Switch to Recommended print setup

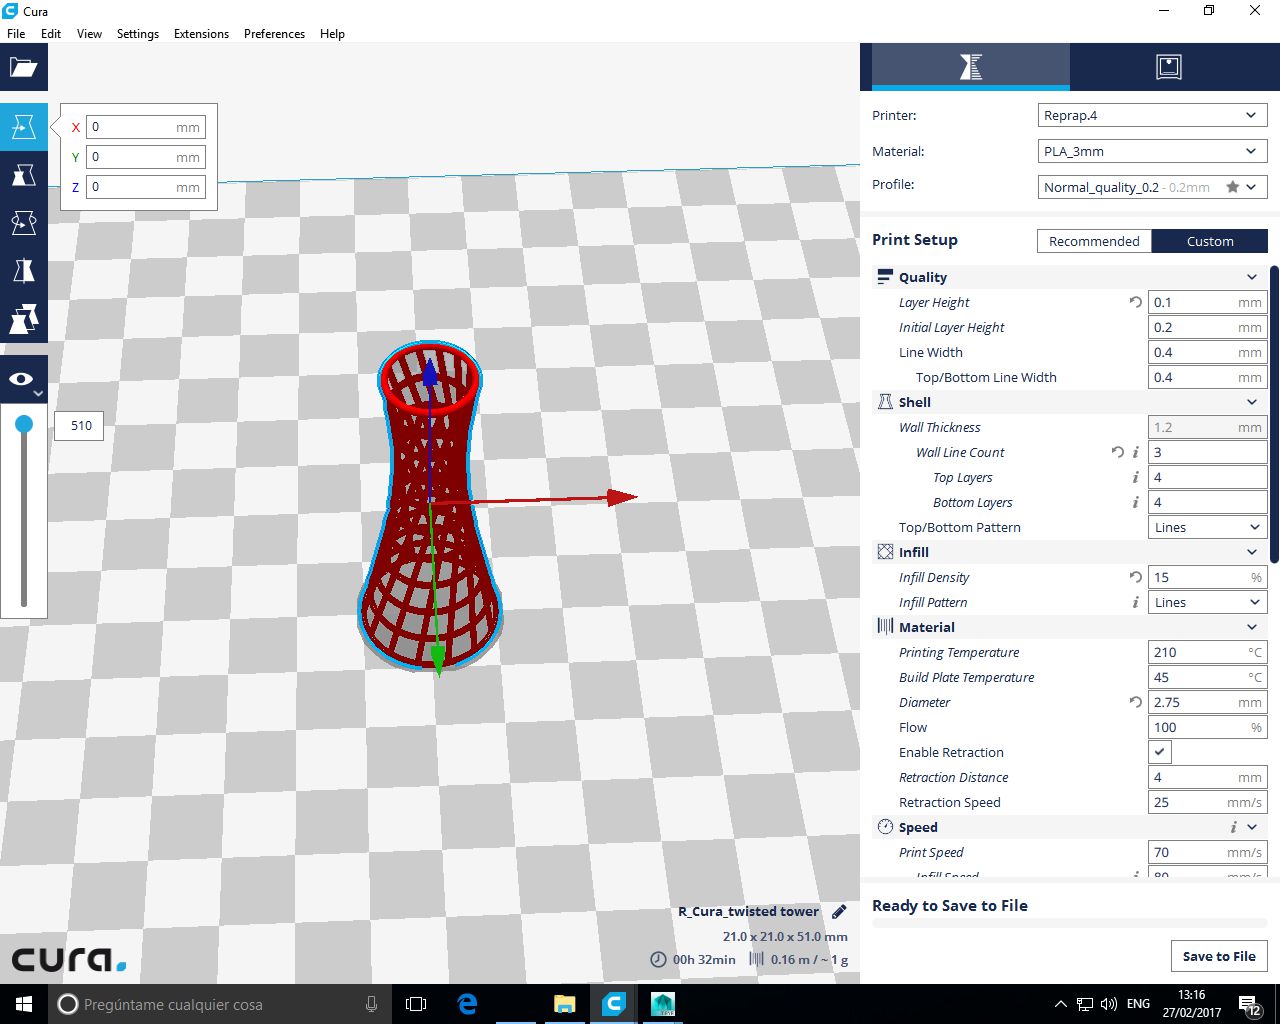pos(1094,241)
